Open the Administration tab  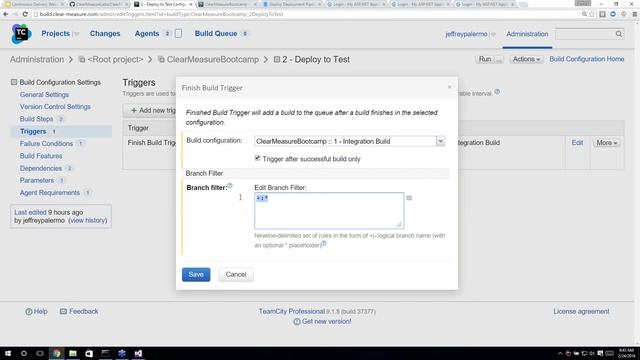pos(527,34)
